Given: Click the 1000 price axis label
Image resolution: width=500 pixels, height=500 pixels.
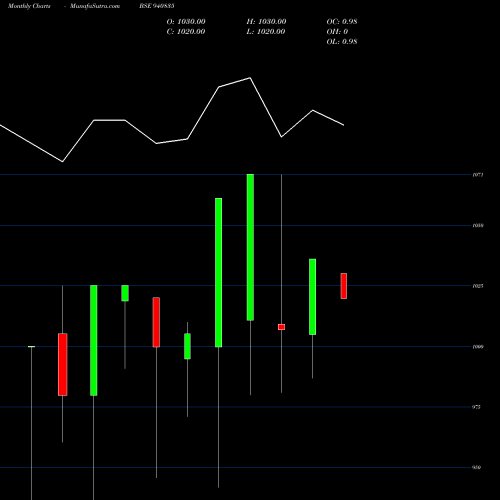Looking at the screenshot, I should click(x=478, y=347).
